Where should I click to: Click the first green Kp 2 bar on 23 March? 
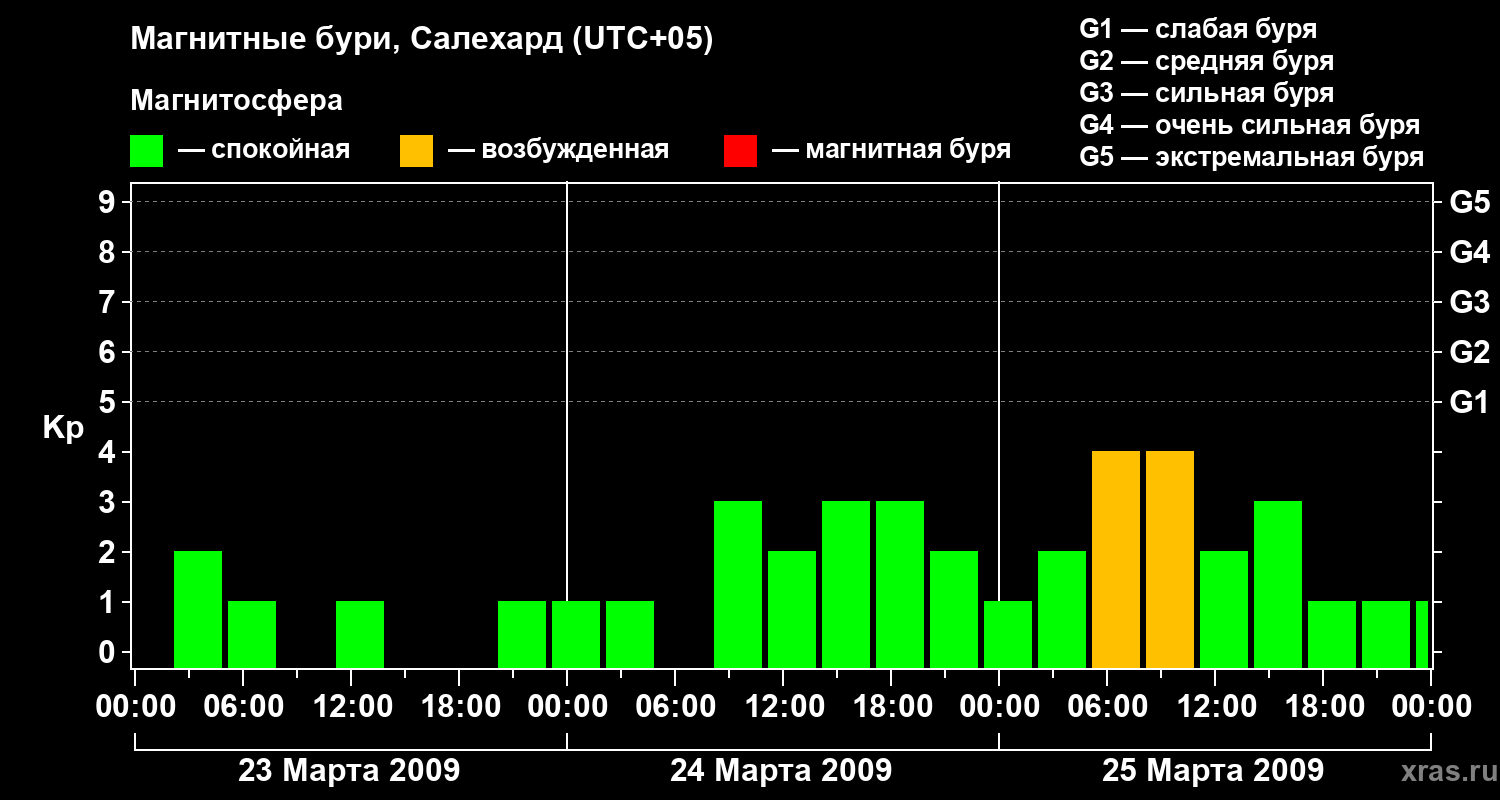point(198,609)
